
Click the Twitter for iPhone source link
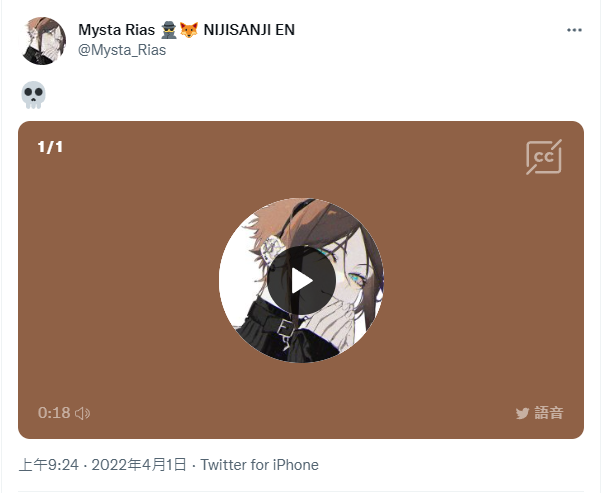[x=260, y=465]
